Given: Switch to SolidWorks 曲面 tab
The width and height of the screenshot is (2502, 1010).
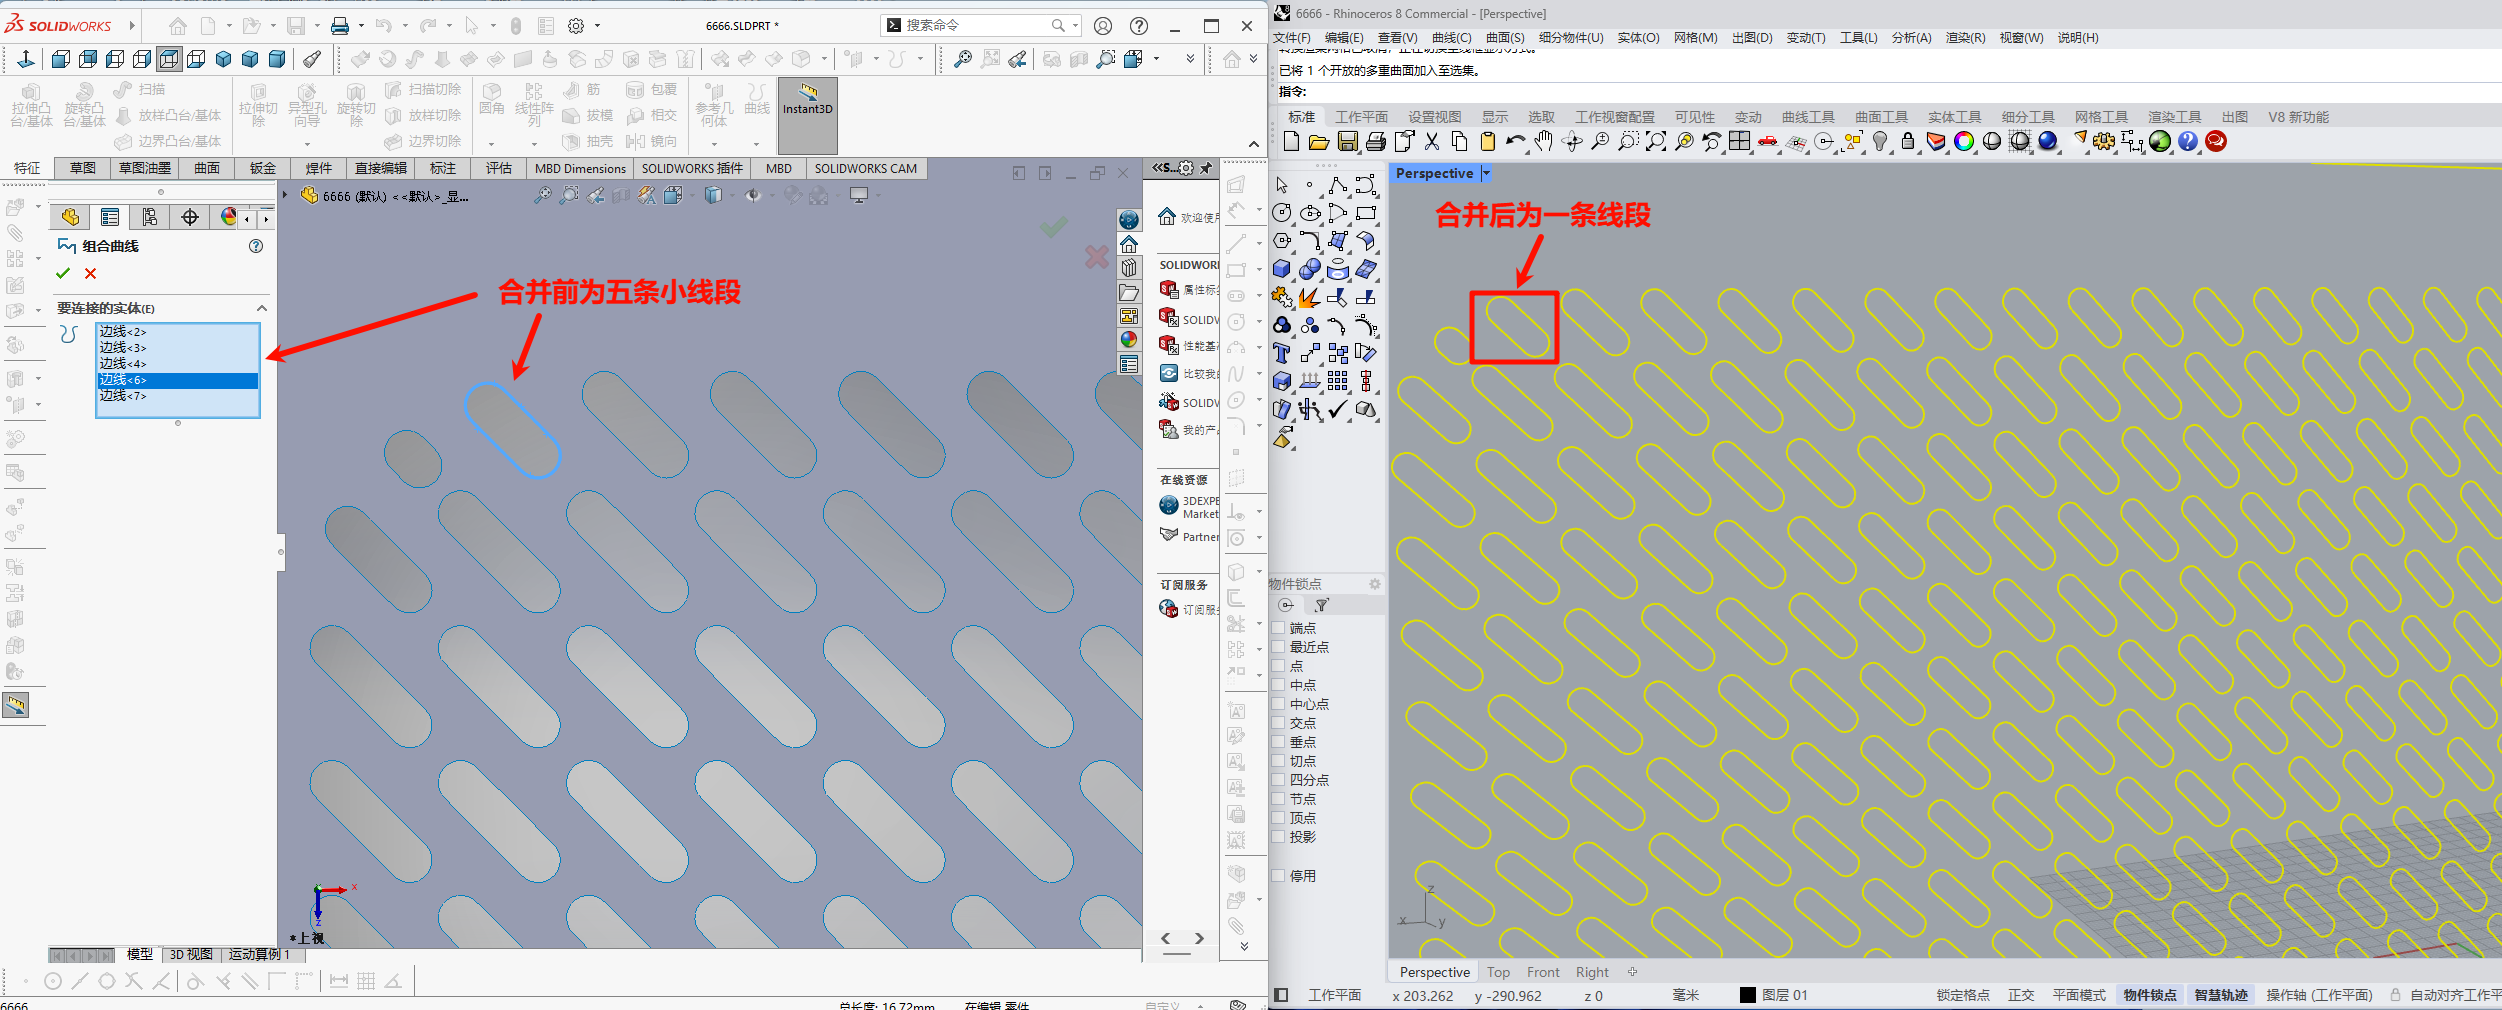Looking at the screenshot, I should 207,168.
